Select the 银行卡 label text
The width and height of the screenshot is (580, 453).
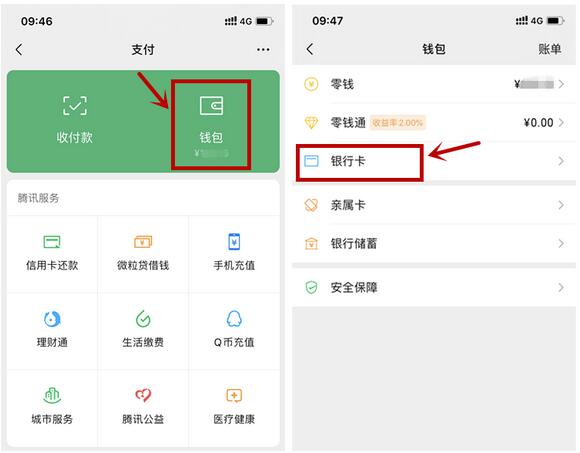pos(348,161)
